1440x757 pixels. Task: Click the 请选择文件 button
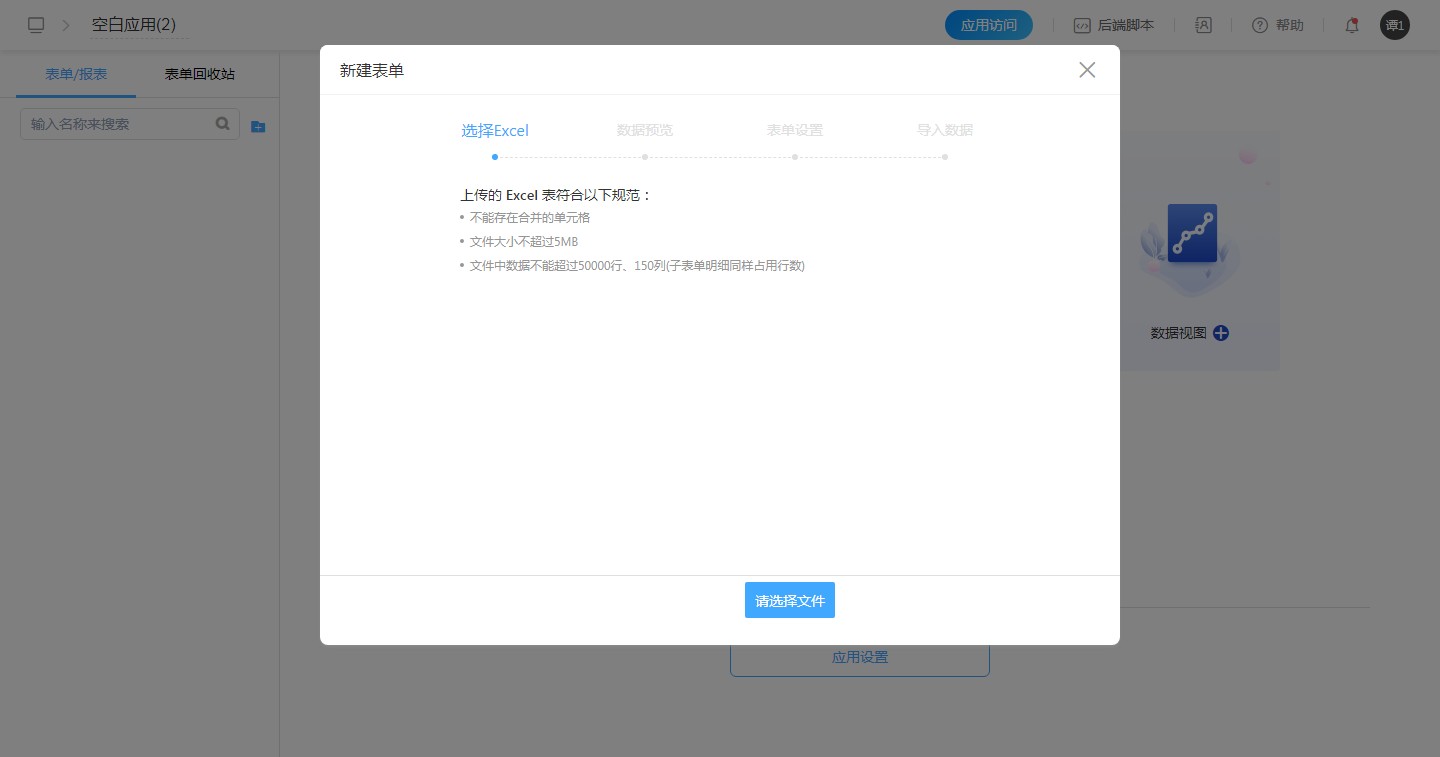(789, 600)
